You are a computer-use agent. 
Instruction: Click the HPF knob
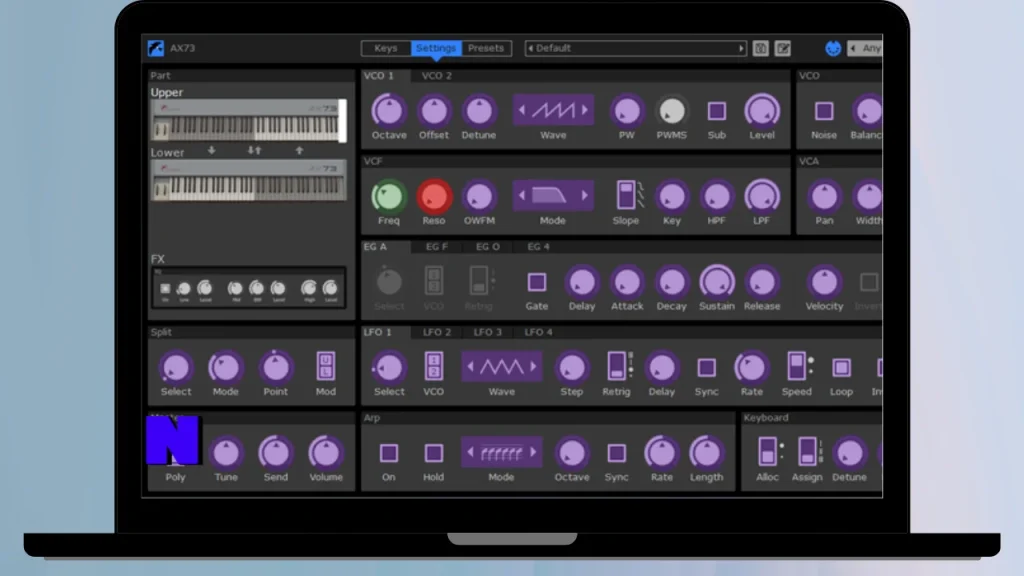(x=716, y=196)
